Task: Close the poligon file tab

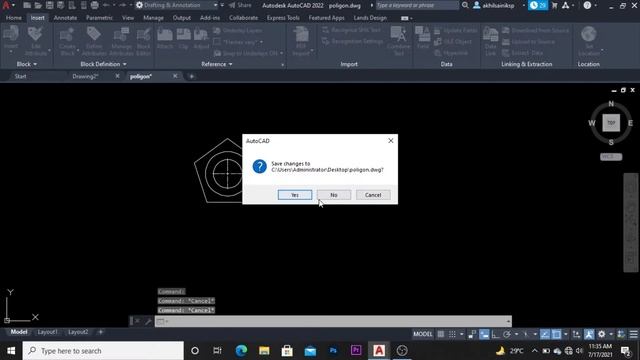Action: [175, 76]
